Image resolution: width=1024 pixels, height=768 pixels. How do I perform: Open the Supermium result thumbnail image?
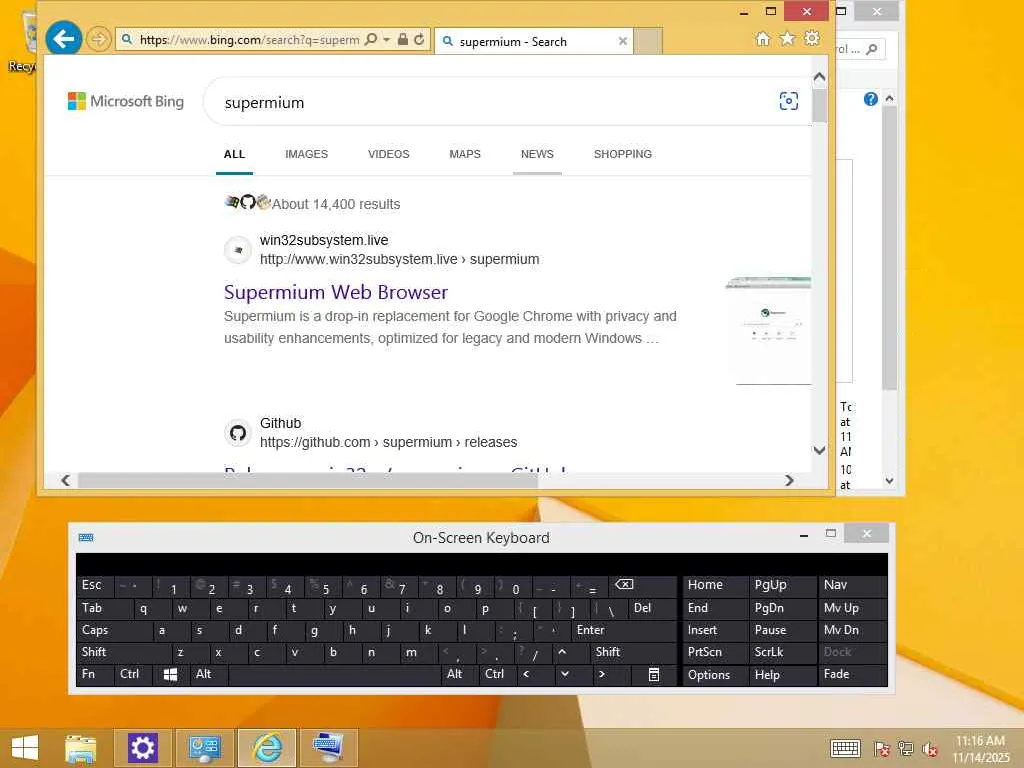point(769,330)
